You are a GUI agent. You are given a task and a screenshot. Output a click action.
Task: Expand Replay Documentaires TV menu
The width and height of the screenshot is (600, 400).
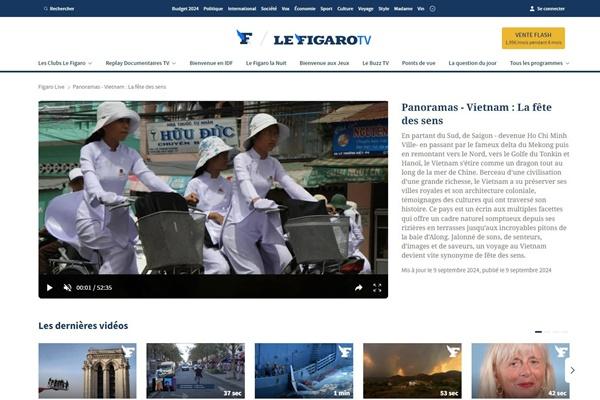pos(141,63)
